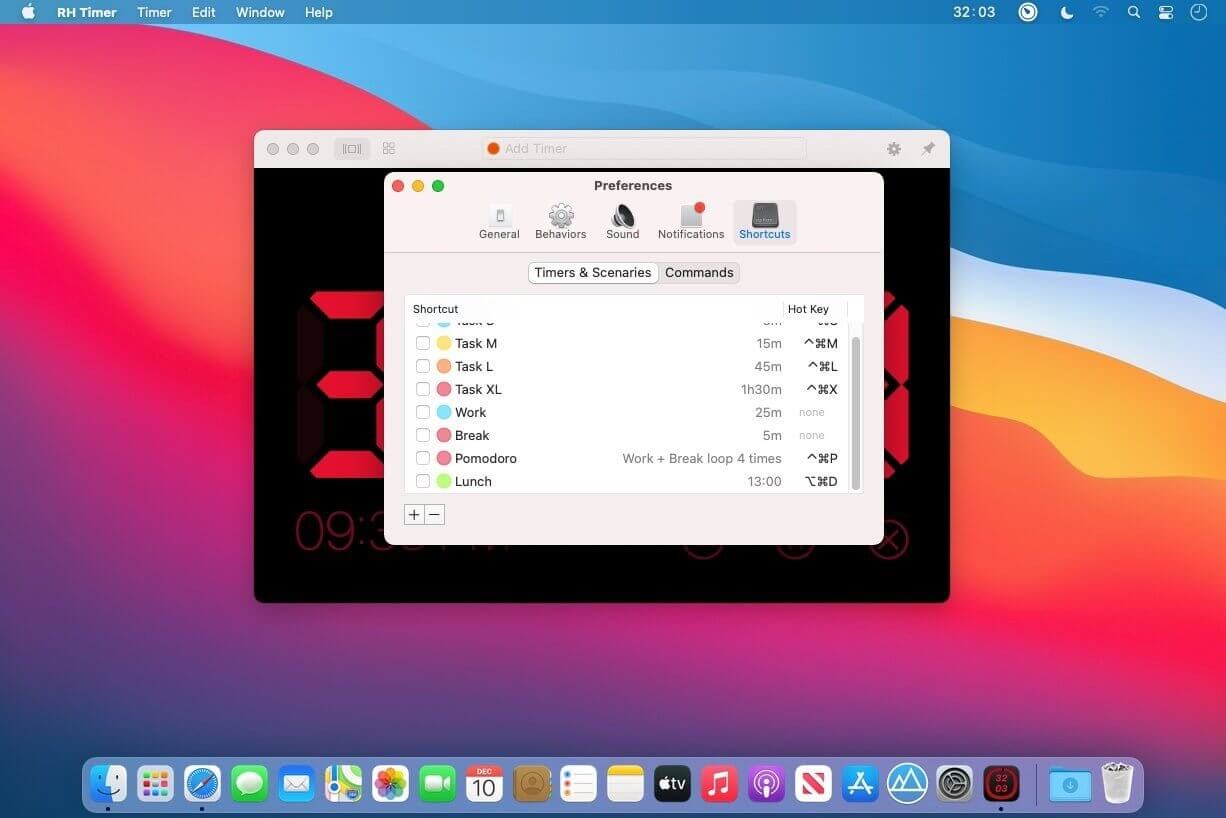Select the Timers & Scenaries segment

[593, 272]
